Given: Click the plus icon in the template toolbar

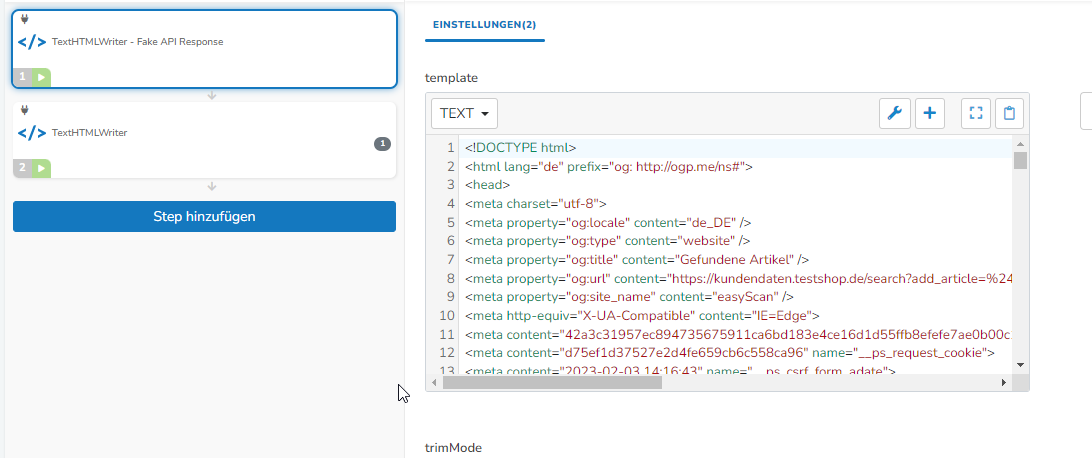Looking at the screenshot, I should tap(930, 113).
